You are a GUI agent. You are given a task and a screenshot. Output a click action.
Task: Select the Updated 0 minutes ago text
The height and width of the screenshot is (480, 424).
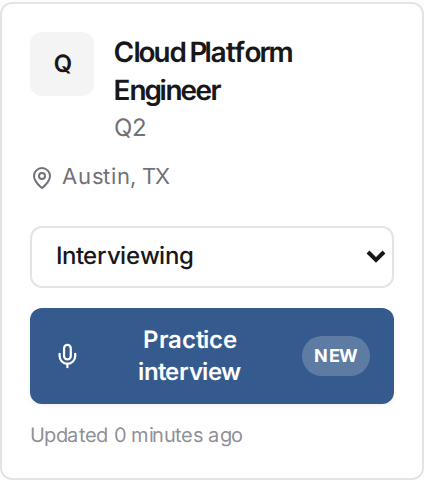point(137,435)
